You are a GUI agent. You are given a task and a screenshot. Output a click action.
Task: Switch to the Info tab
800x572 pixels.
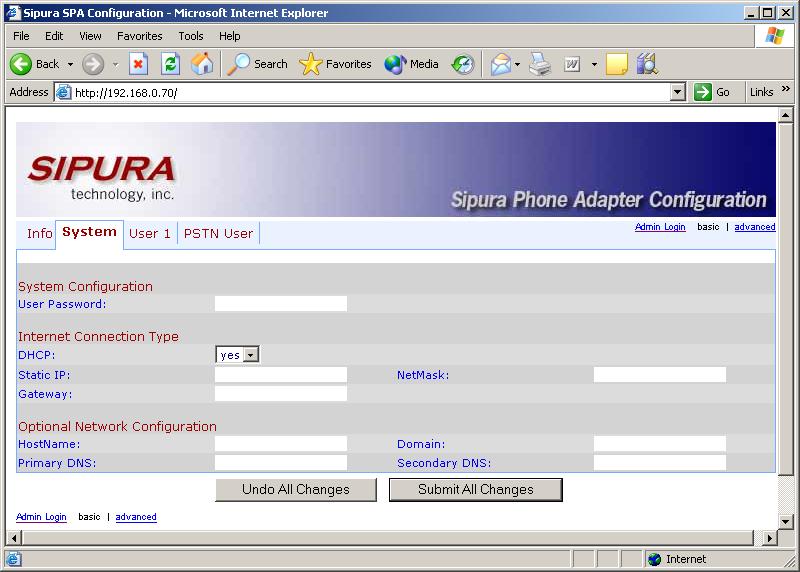coord(39,234)
